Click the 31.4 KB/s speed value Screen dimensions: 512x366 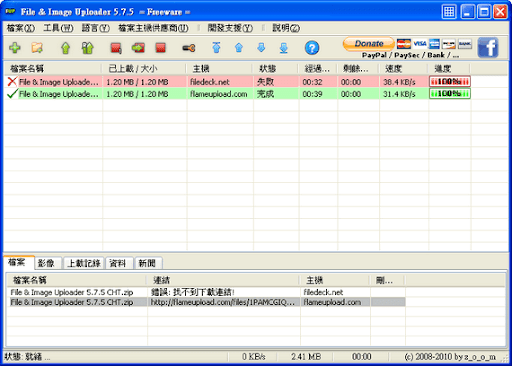(x=399, y=94)
